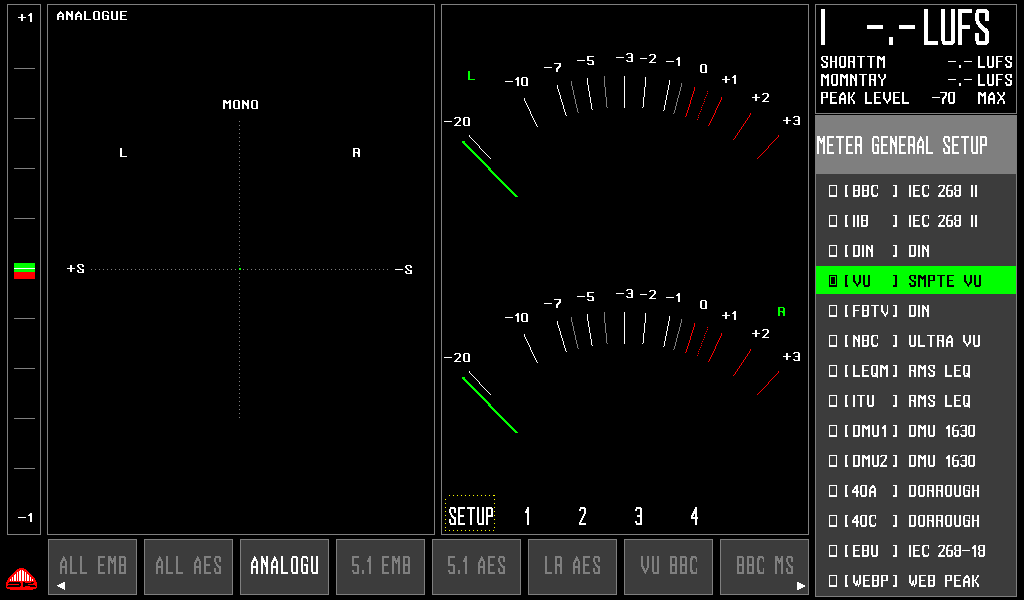The width and height of the screenshot is (1024, 600).
Task: Click the red logo icon
Action: click(x=21, y=579)
